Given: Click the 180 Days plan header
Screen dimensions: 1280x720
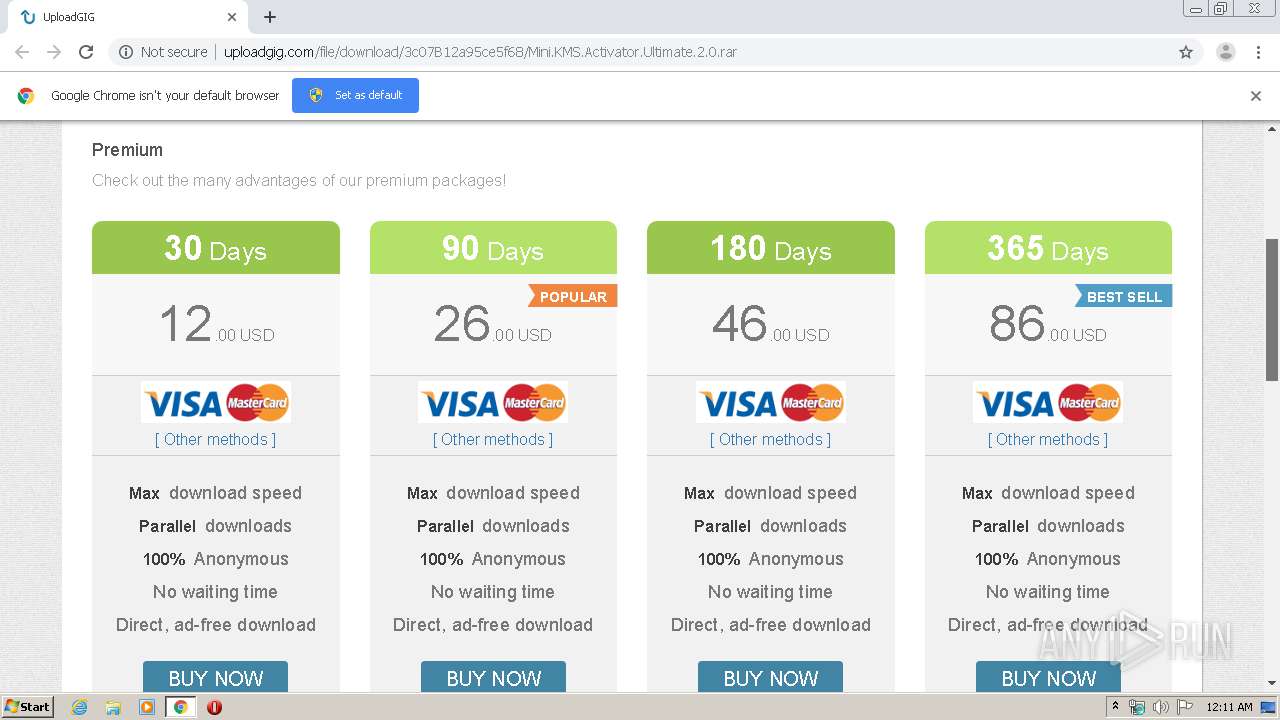Looking at the screenshot, I should click(x=771, y=248).
